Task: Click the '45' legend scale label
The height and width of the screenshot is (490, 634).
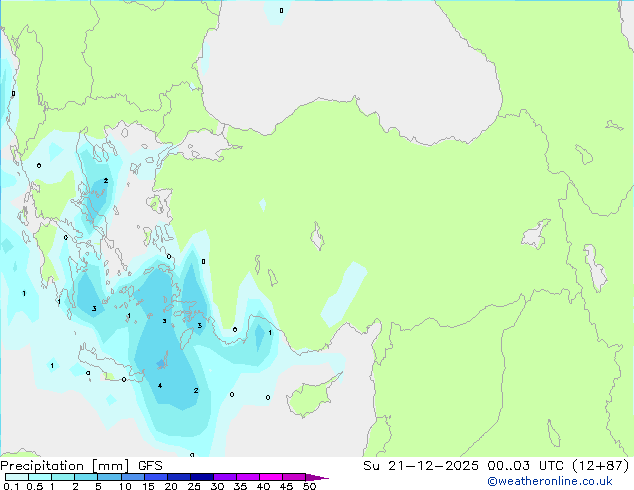Action: (286, 486)
